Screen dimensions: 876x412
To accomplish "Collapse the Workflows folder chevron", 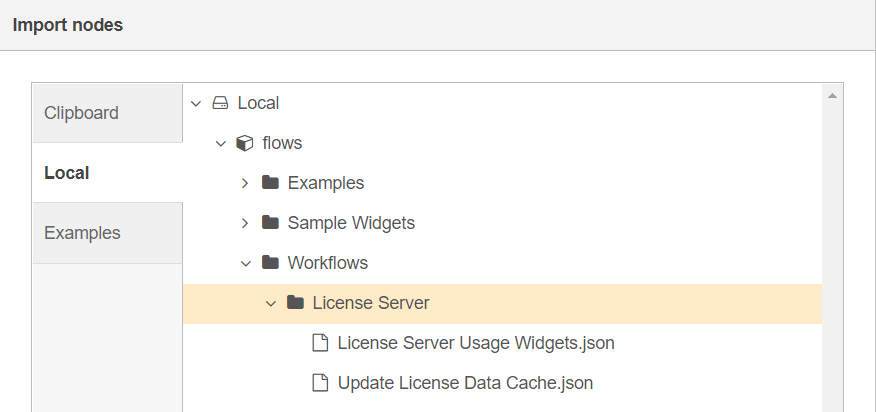I will click(x=246, y=263).
